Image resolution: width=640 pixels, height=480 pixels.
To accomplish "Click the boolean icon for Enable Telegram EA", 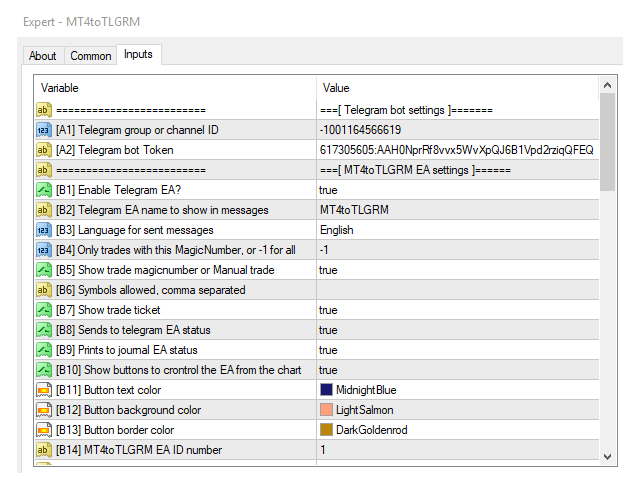I will [x=44, y=190].
